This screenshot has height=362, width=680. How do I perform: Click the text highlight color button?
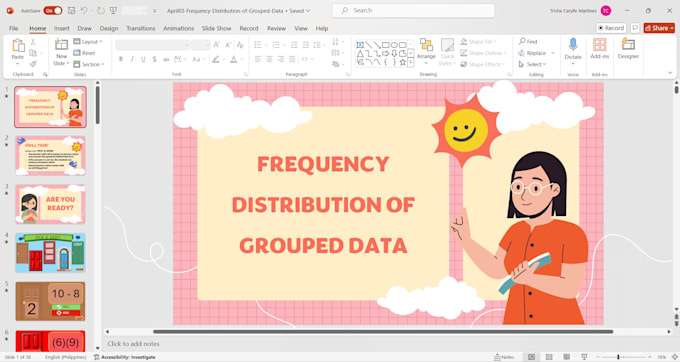[x=216, y=59]
